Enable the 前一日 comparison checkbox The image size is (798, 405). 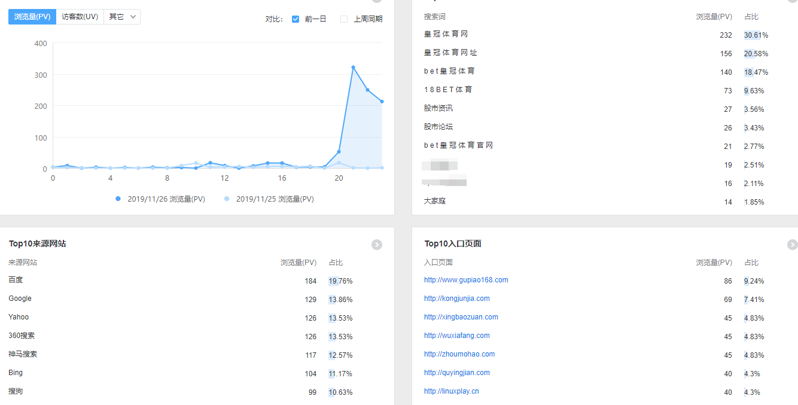[x=295, y=19]
